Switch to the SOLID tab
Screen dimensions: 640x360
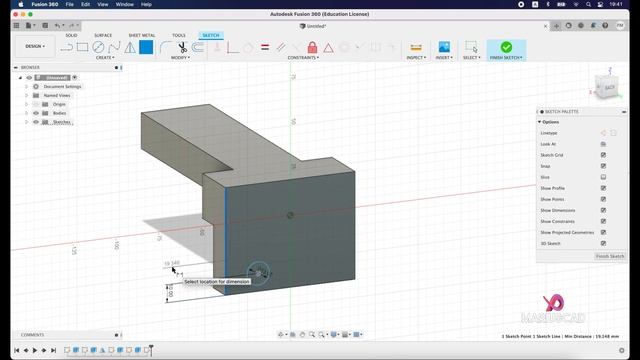tap(71, 36)
